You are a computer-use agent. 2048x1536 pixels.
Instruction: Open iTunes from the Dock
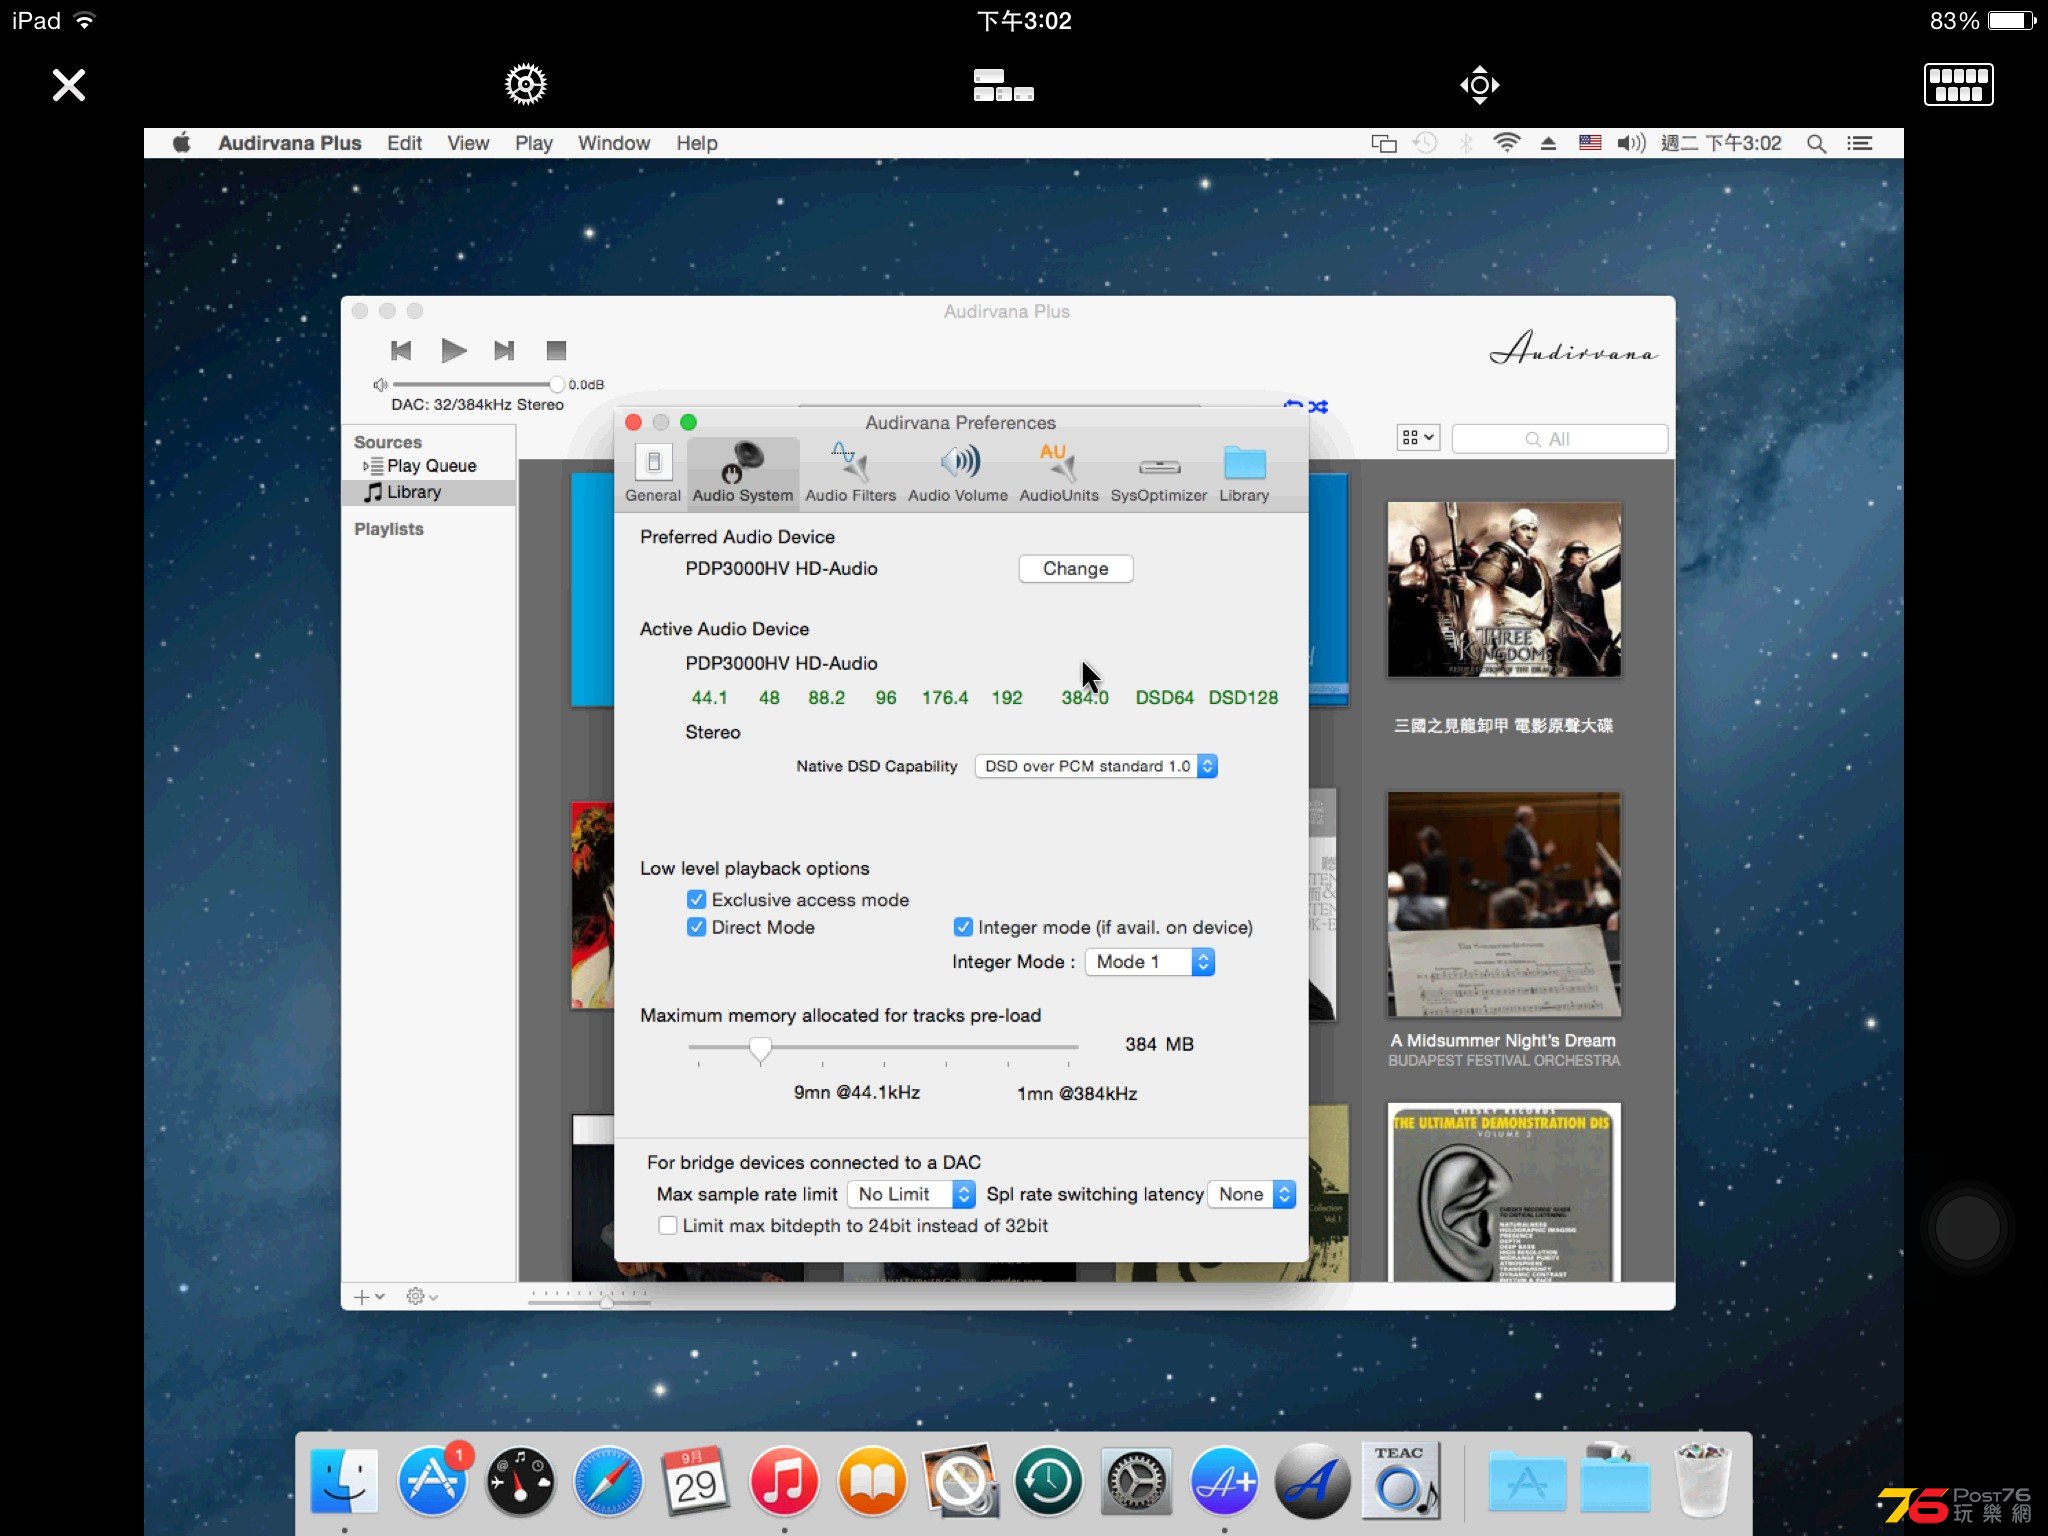click(784, 1481)
